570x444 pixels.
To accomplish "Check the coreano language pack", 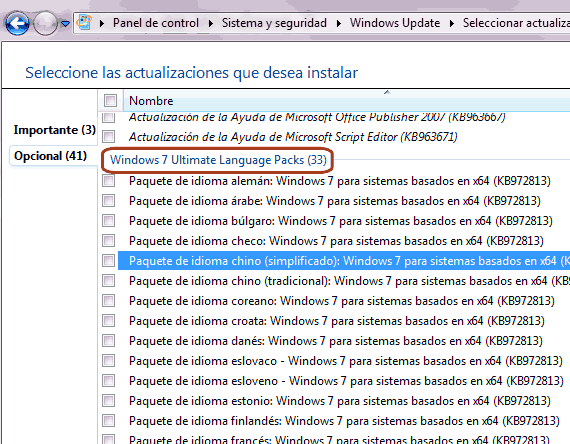I will pos(109,301).
